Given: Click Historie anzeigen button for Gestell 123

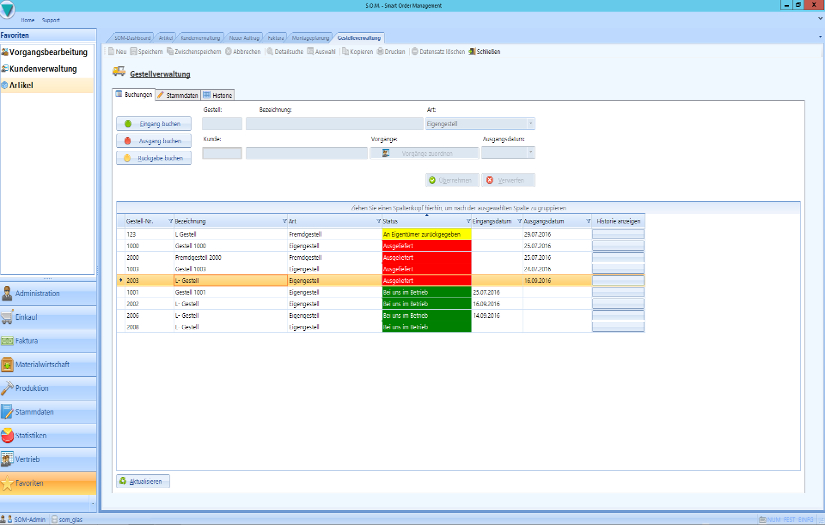Looking at the screenshot, I should pyautogui.click(x=618, y=233).
